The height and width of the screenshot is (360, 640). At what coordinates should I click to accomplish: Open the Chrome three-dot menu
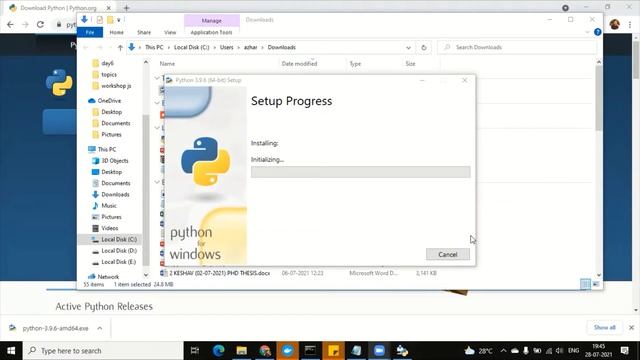tap(630, 24)
